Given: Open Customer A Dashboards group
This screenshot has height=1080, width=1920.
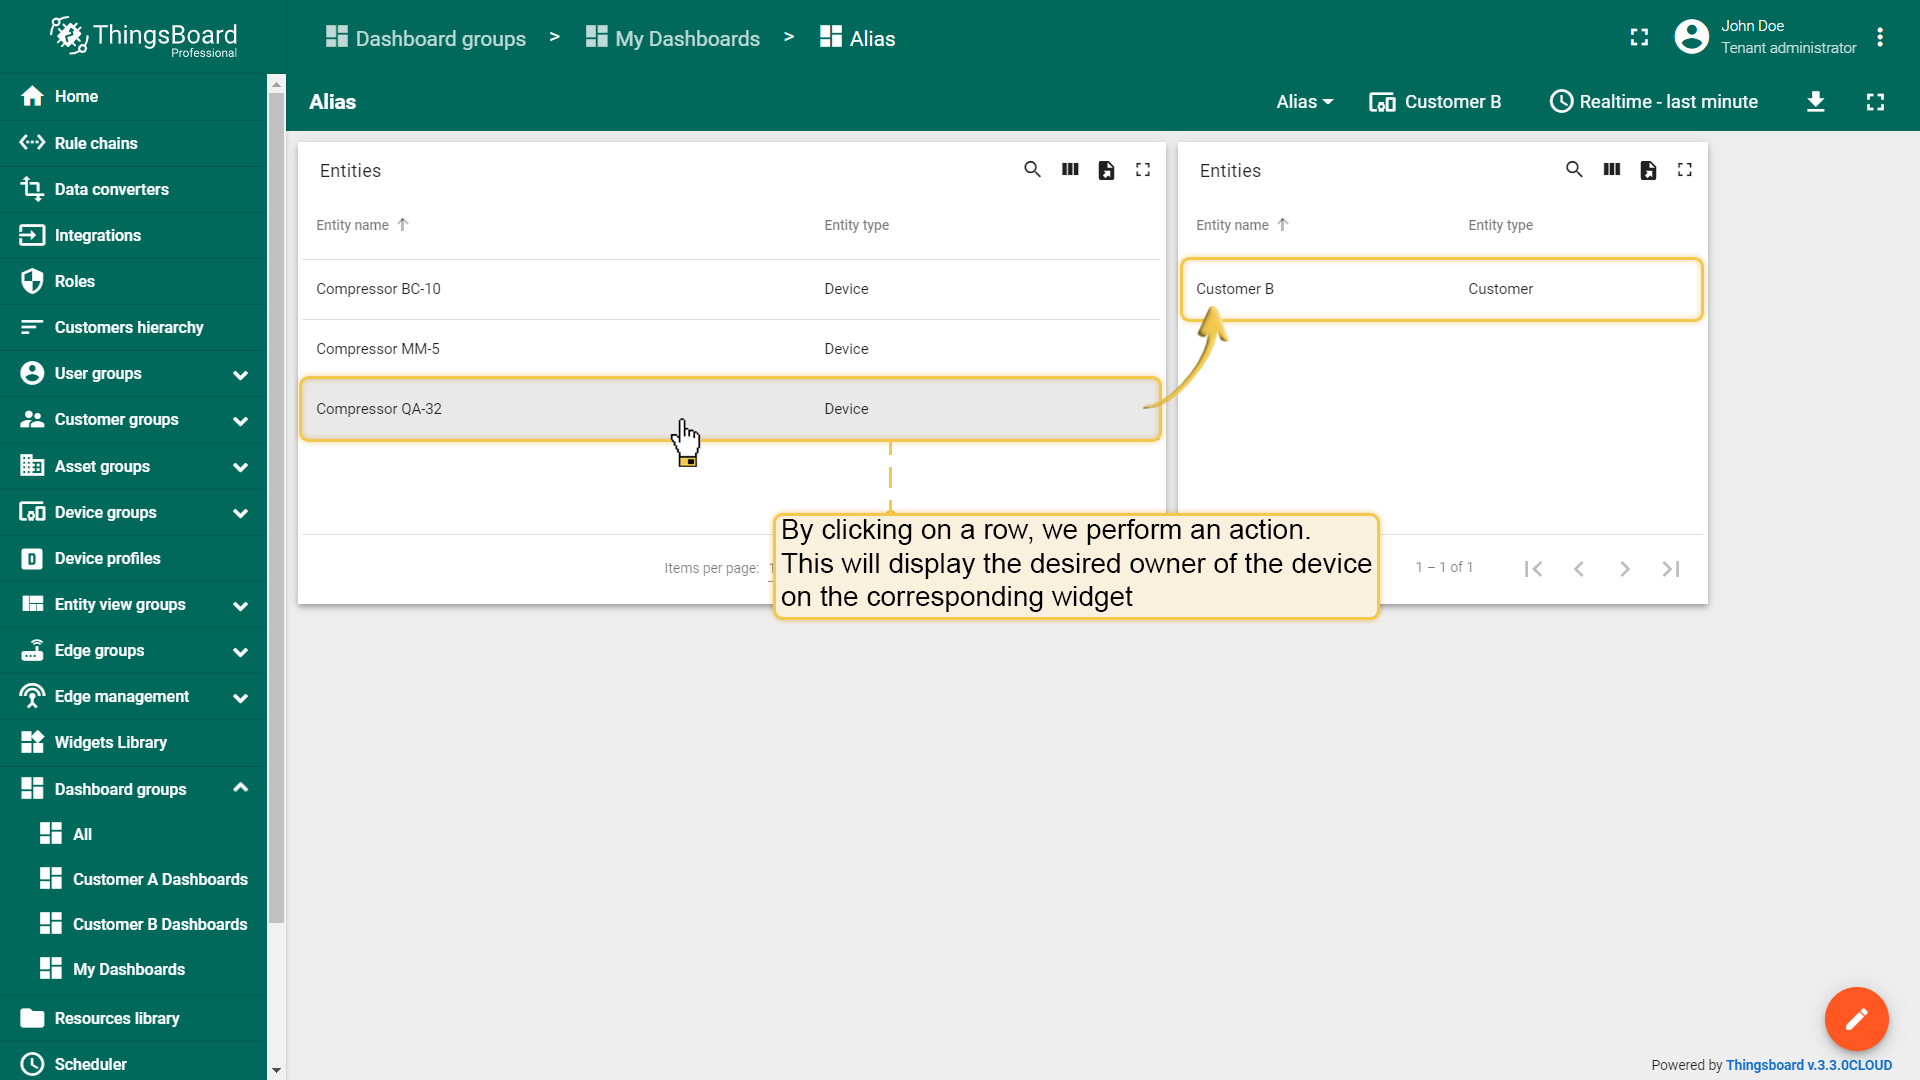Looking at the screenshot, I should point(133,879).
